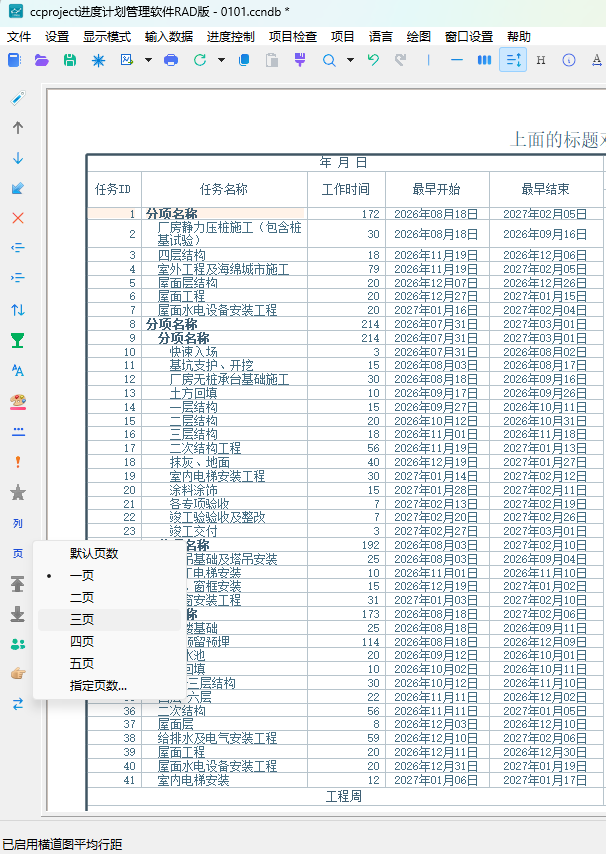The height and width of the screenshot is (854, 606).
Task: Click the new file icon in toolbar
Action: click(15, 60)
